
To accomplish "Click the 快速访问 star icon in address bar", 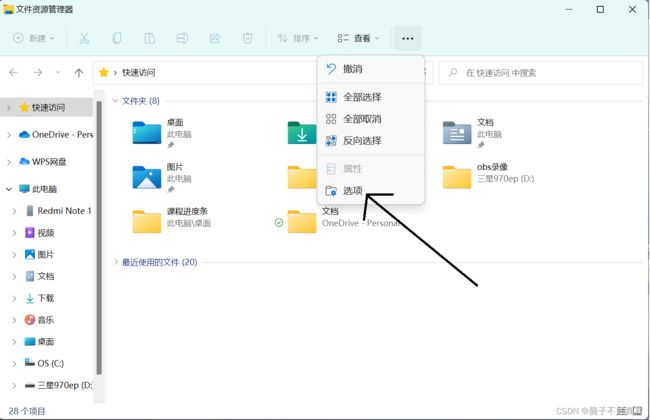I will [104, 73].
